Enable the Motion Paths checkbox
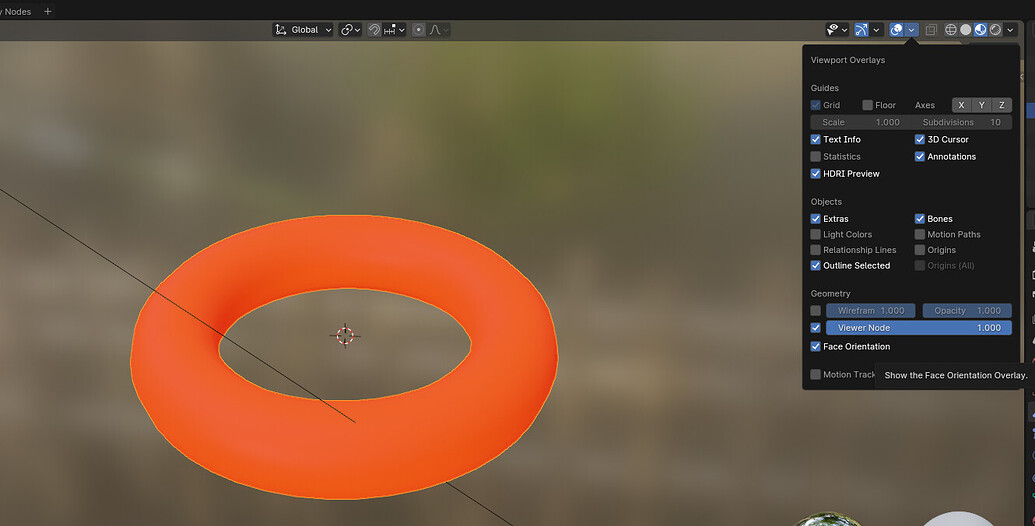The width and height of the screenshot is (1035, 526). click(x=919, y=234)
